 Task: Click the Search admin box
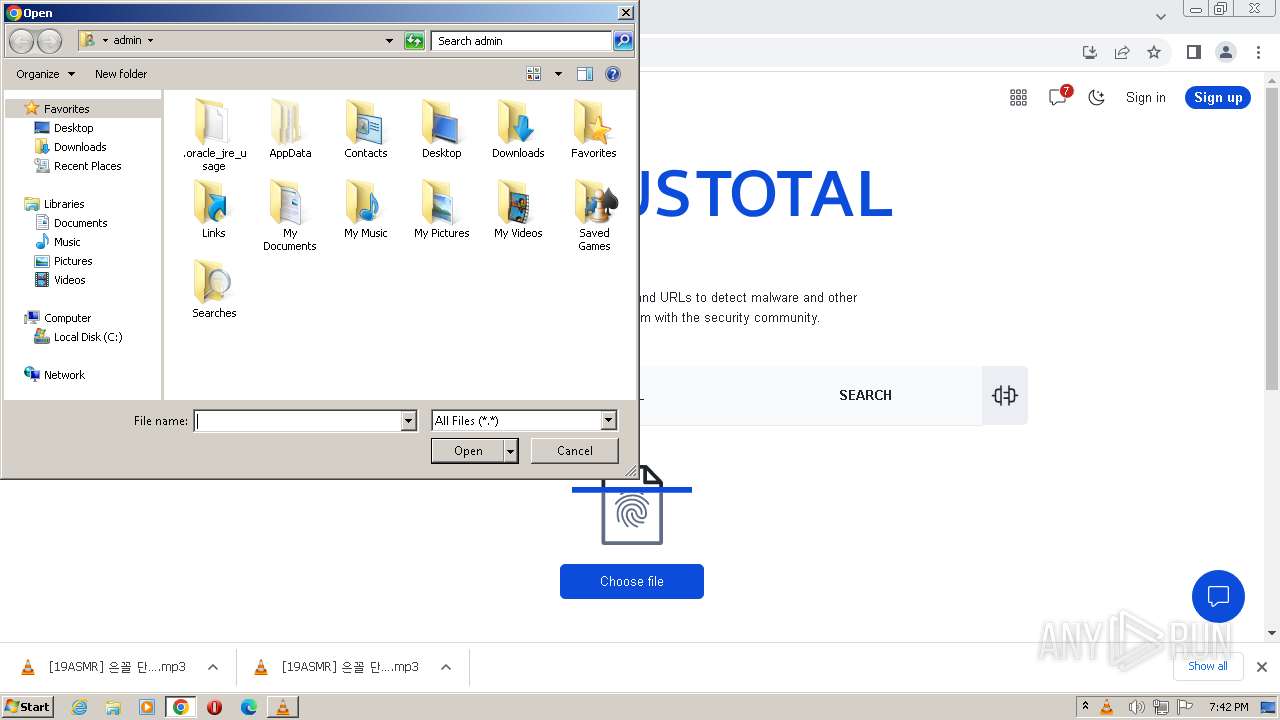(522, 41)
